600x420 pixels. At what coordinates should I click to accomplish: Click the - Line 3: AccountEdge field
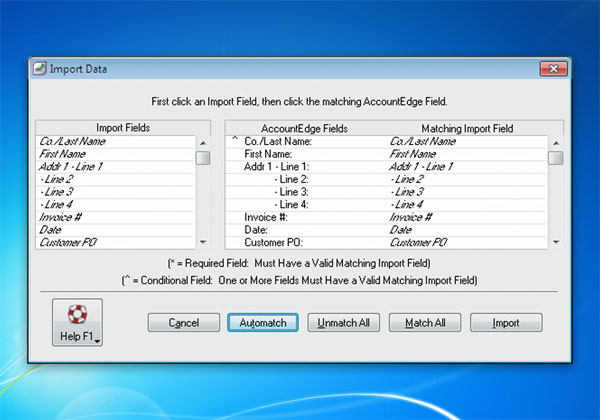coord(291,192)
